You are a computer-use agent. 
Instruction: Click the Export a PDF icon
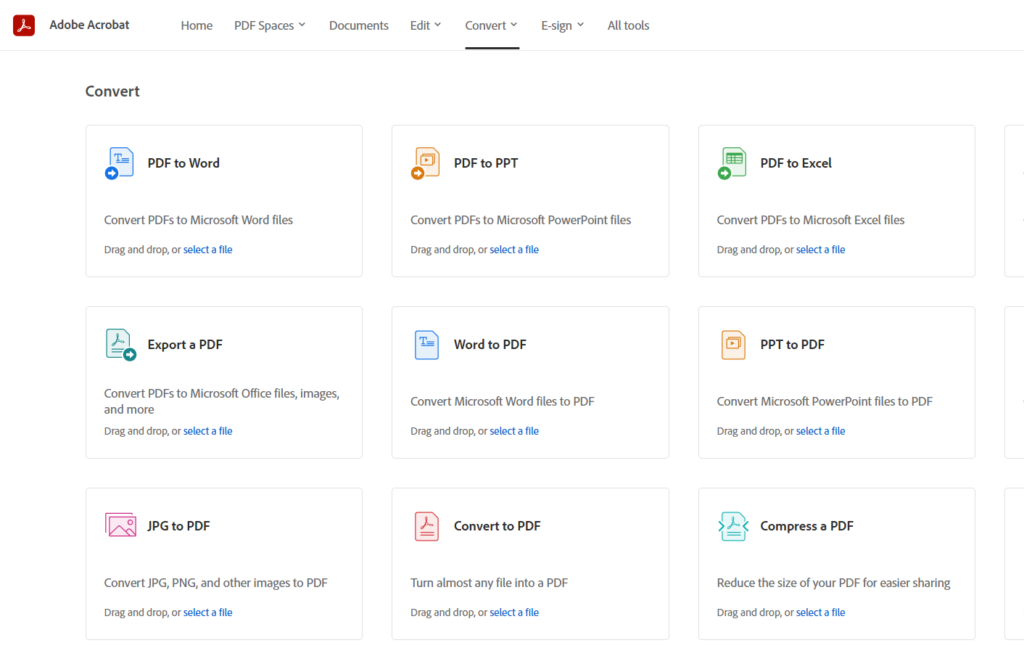point(120,345)
